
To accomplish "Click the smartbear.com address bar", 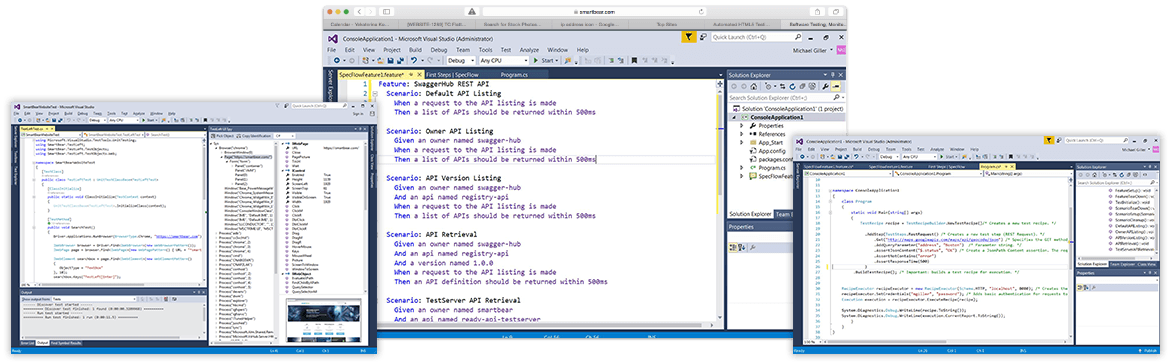I will pyautogui.click(x=595, y=12).
